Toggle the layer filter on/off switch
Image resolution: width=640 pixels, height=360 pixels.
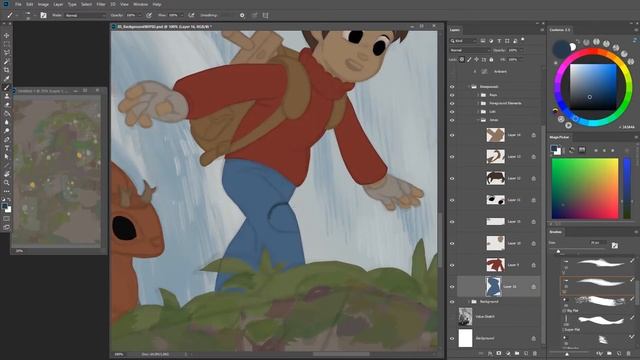pos(523,40)
